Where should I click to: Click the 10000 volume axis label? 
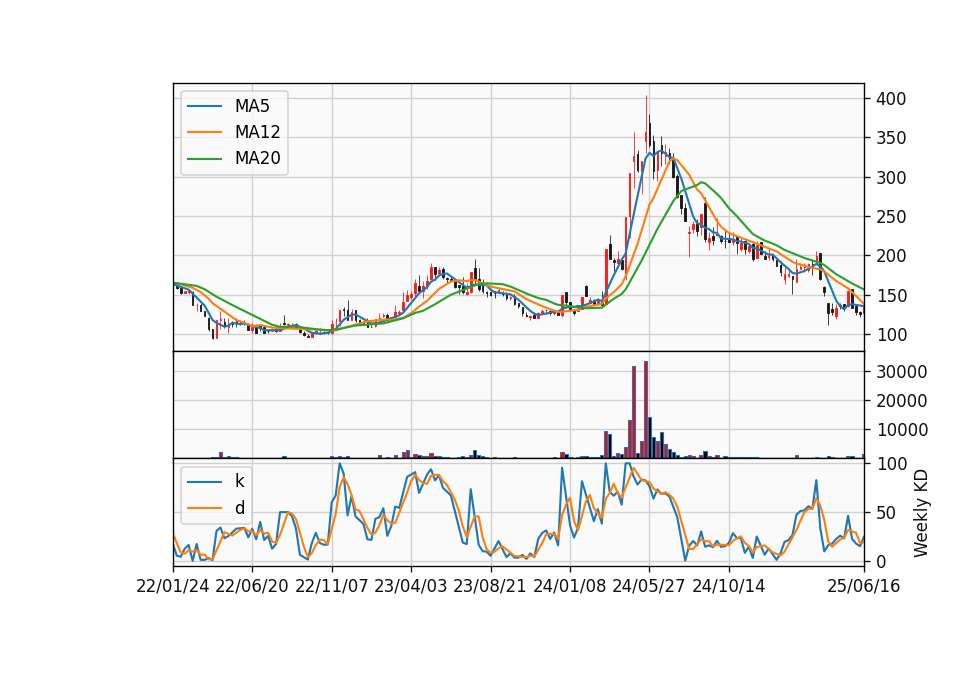(x=901, y=430)
